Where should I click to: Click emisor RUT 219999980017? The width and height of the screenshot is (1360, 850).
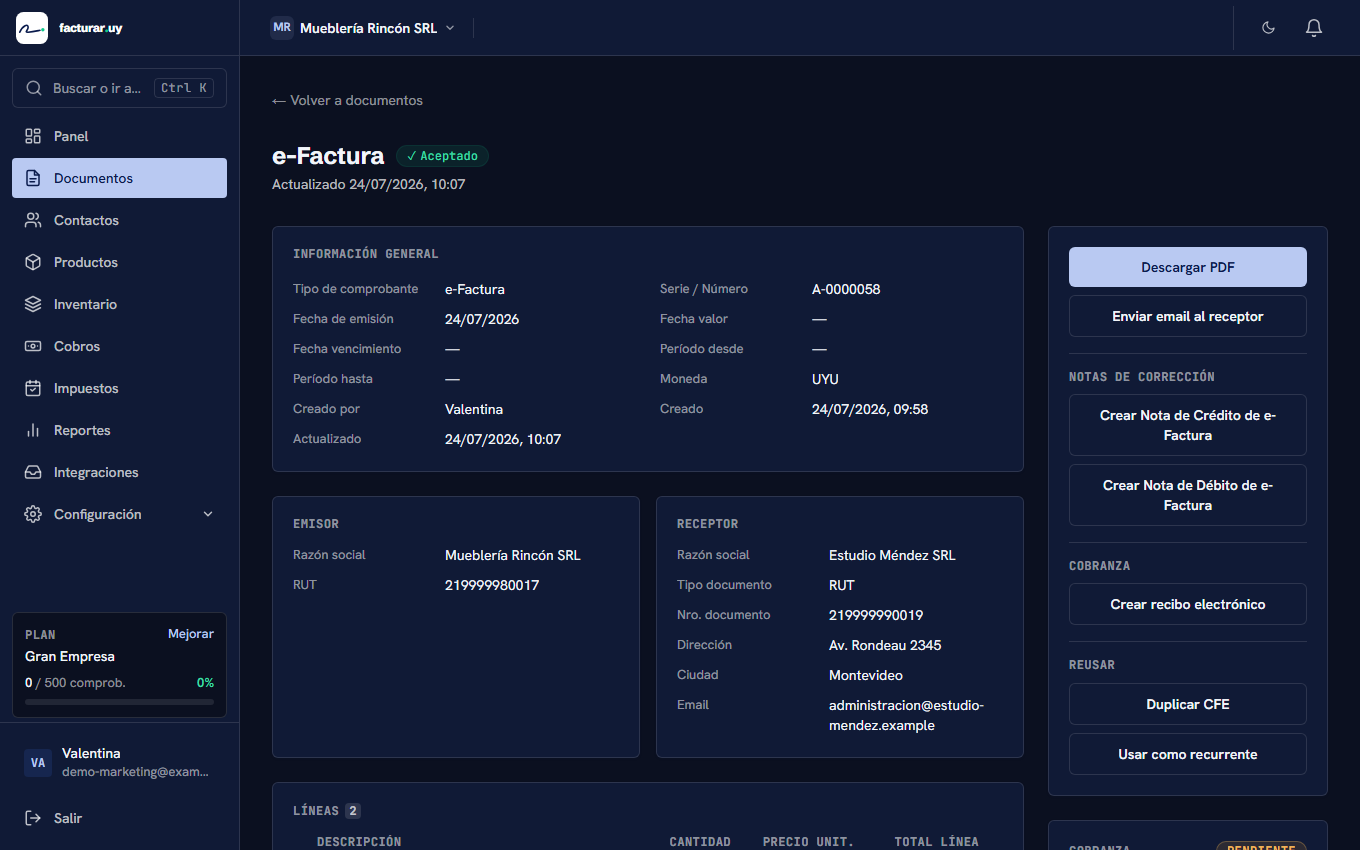(492, 585)
